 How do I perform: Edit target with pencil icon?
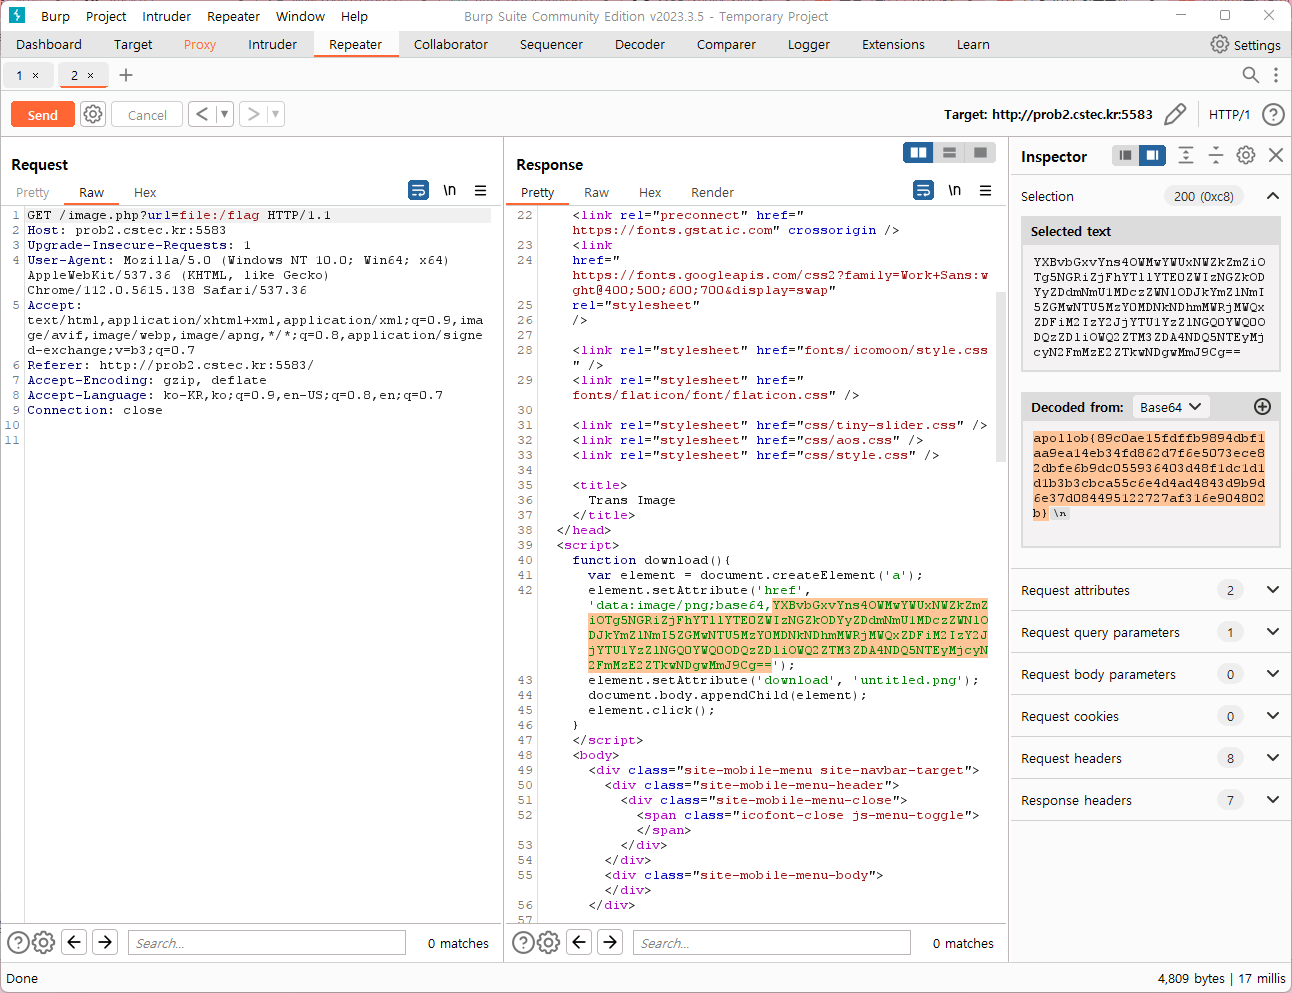(1176, 114)
